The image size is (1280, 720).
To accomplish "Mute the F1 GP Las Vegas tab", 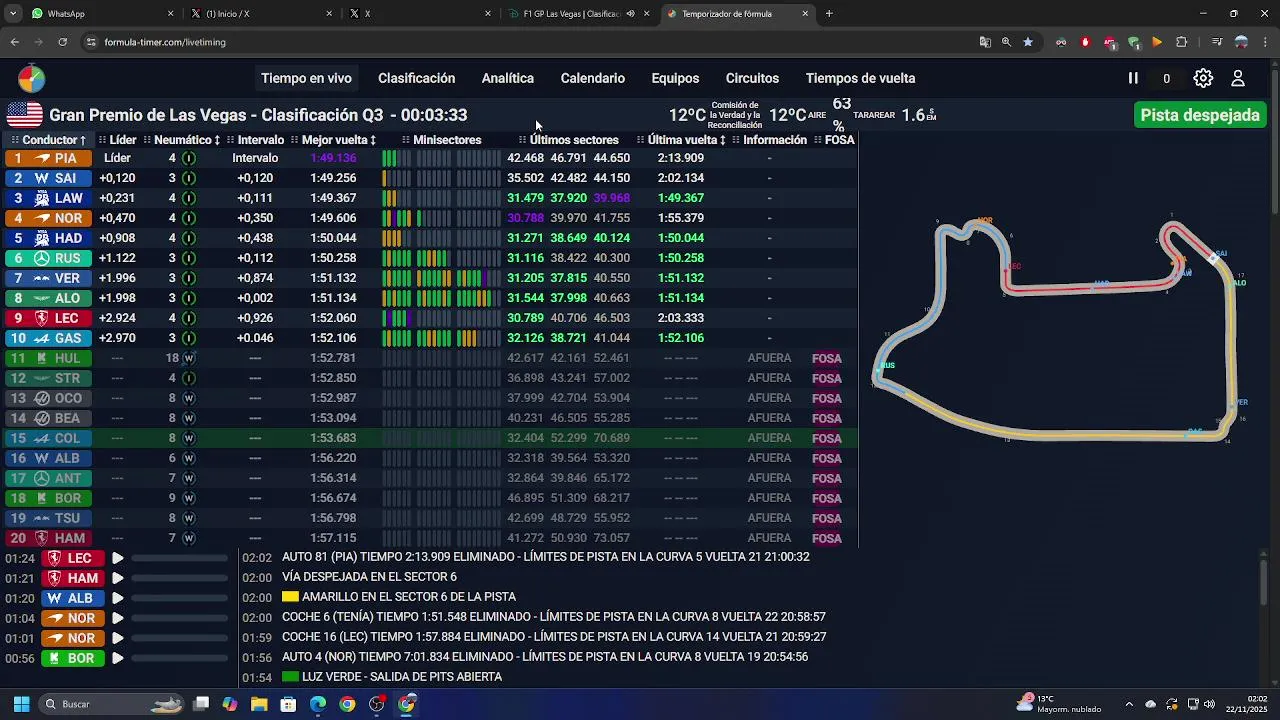I will [x=630, y=14].
